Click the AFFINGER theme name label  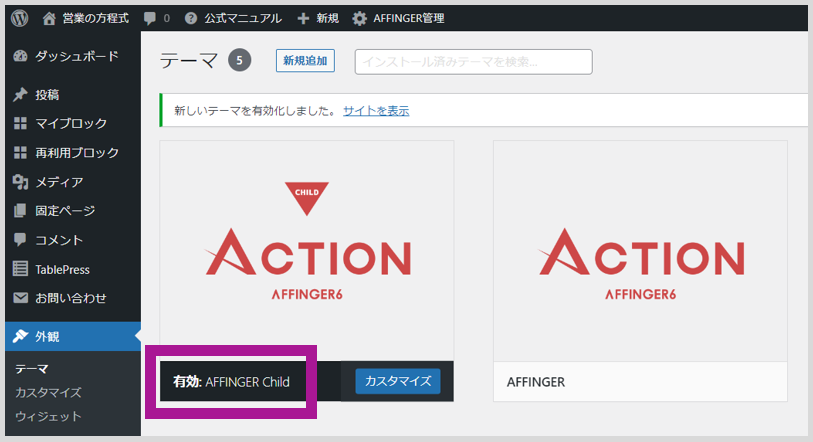(536, 382)
